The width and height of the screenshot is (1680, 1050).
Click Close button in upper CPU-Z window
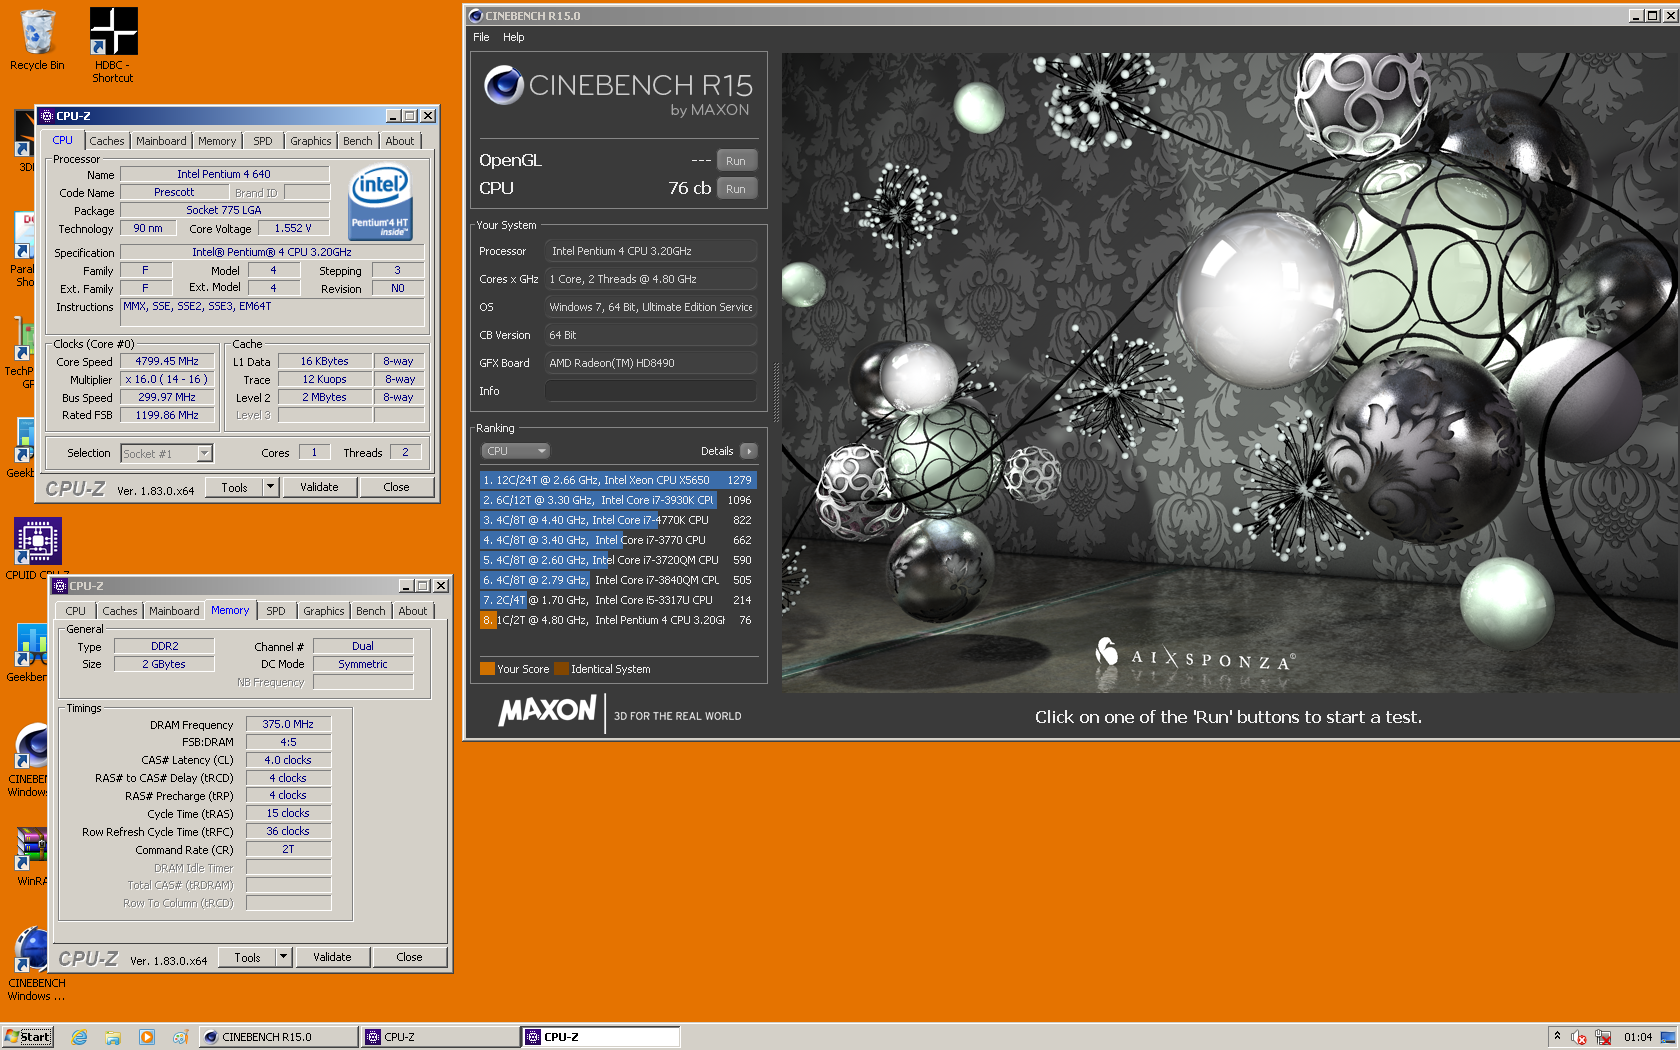396,487
